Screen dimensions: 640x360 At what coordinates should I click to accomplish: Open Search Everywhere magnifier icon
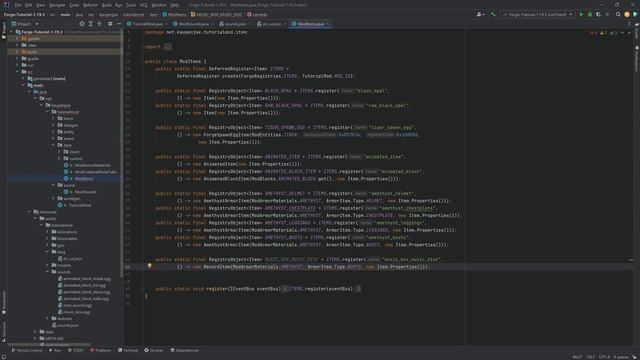pyautogui.click(x=618, y=14)
